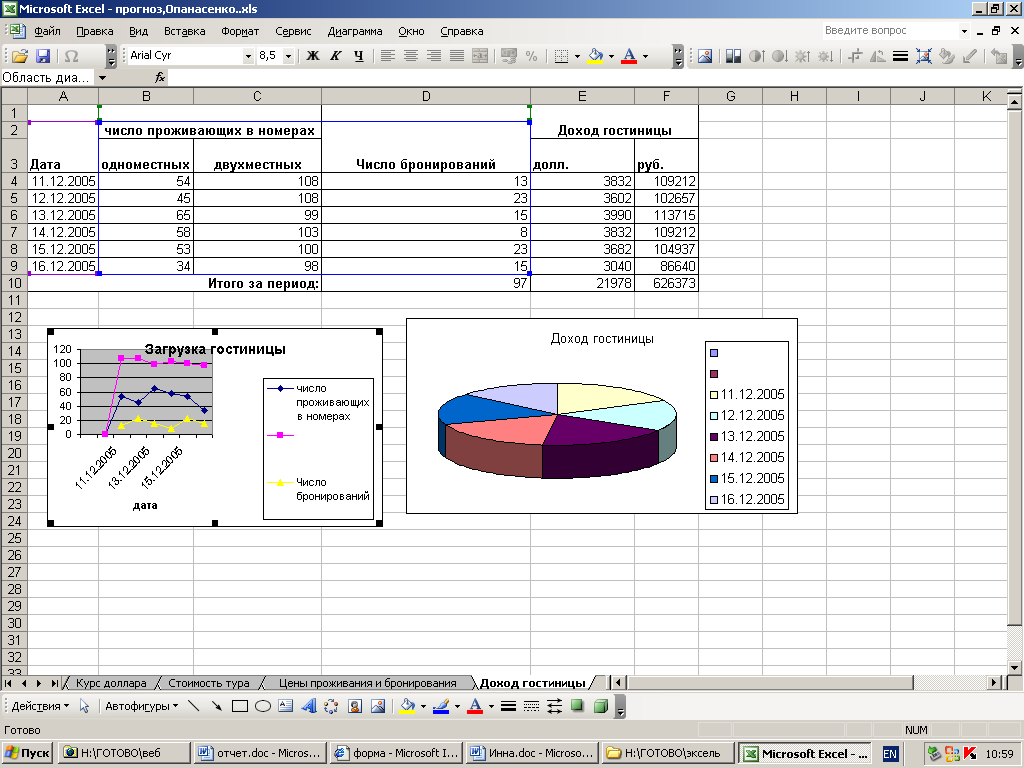Click the EN language indicator
Viewport: 1024px width, 768px height.
(889, 754)
